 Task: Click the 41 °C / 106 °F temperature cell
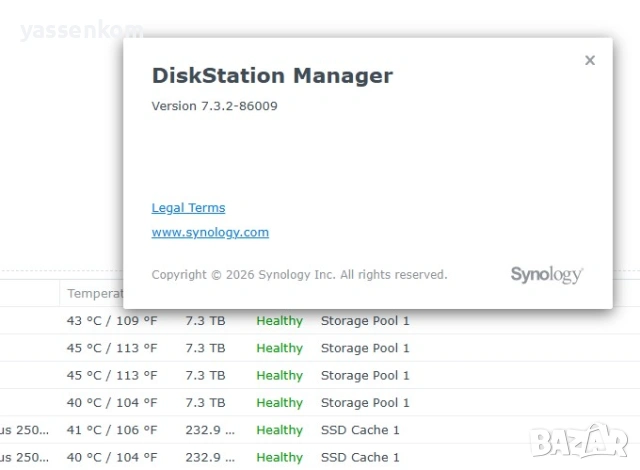pos(112,430)
